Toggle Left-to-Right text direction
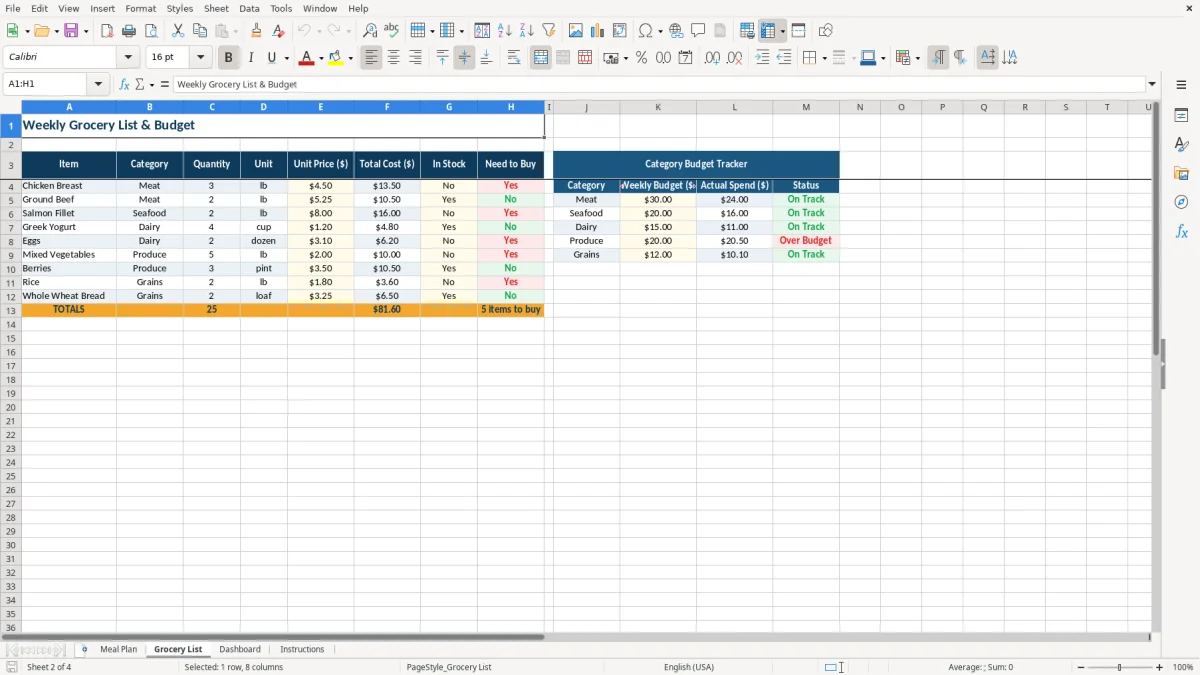The image size is (1200, 675). click(938, 58)
